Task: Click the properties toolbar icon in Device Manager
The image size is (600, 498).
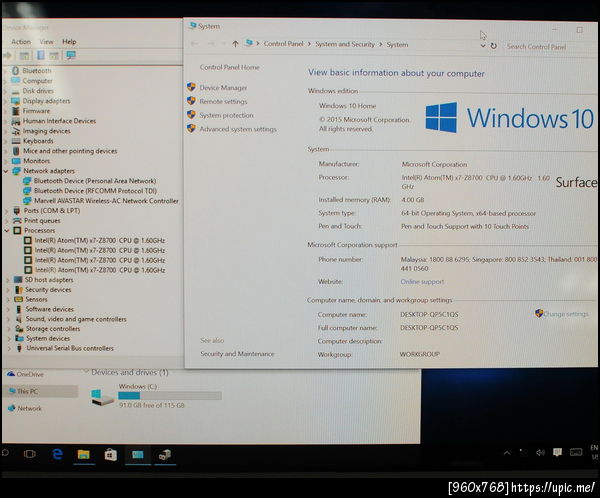Action: [x=41, y=56]
